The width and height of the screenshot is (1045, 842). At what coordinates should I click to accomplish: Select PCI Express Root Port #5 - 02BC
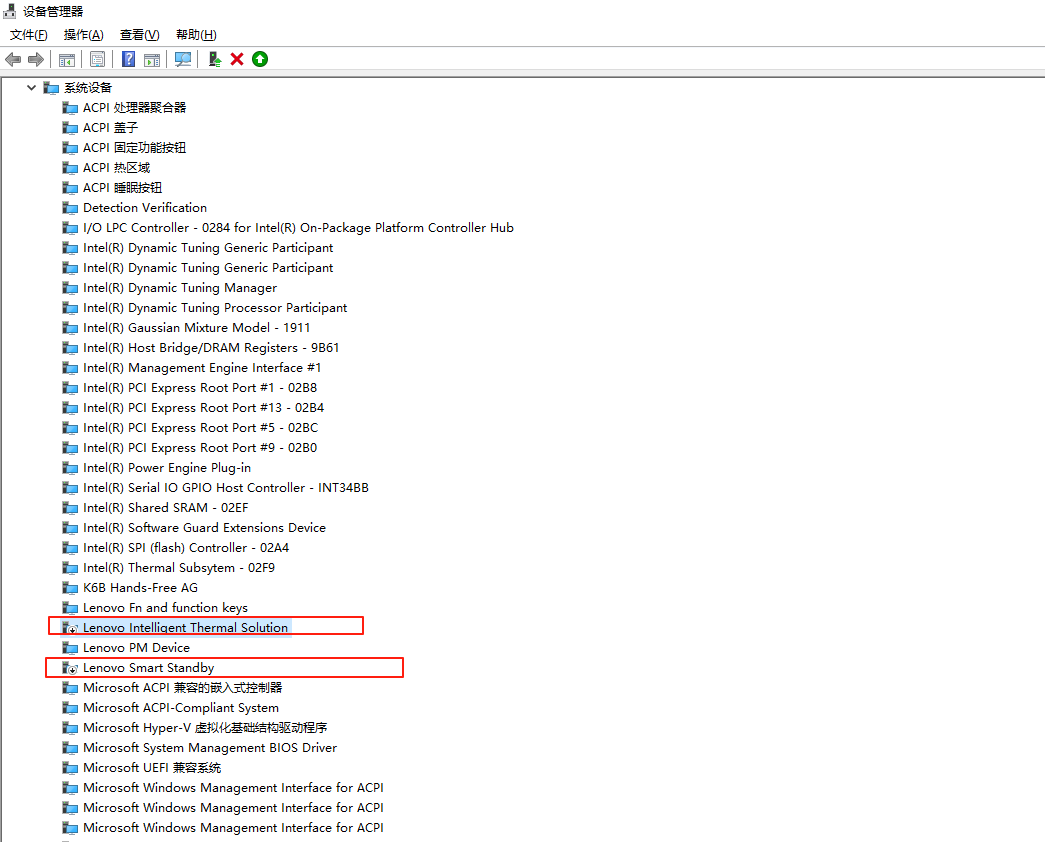(201, 427)
